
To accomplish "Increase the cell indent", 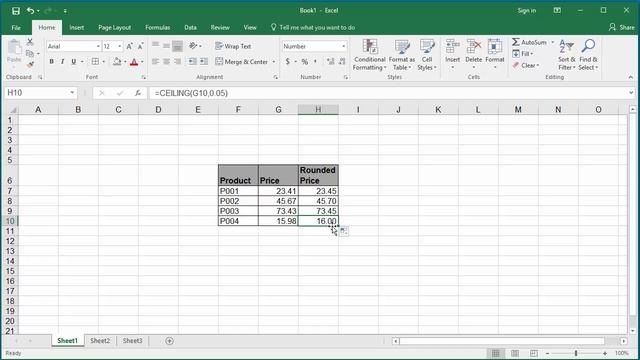I will pyautogui.click(x=204, y=62).
